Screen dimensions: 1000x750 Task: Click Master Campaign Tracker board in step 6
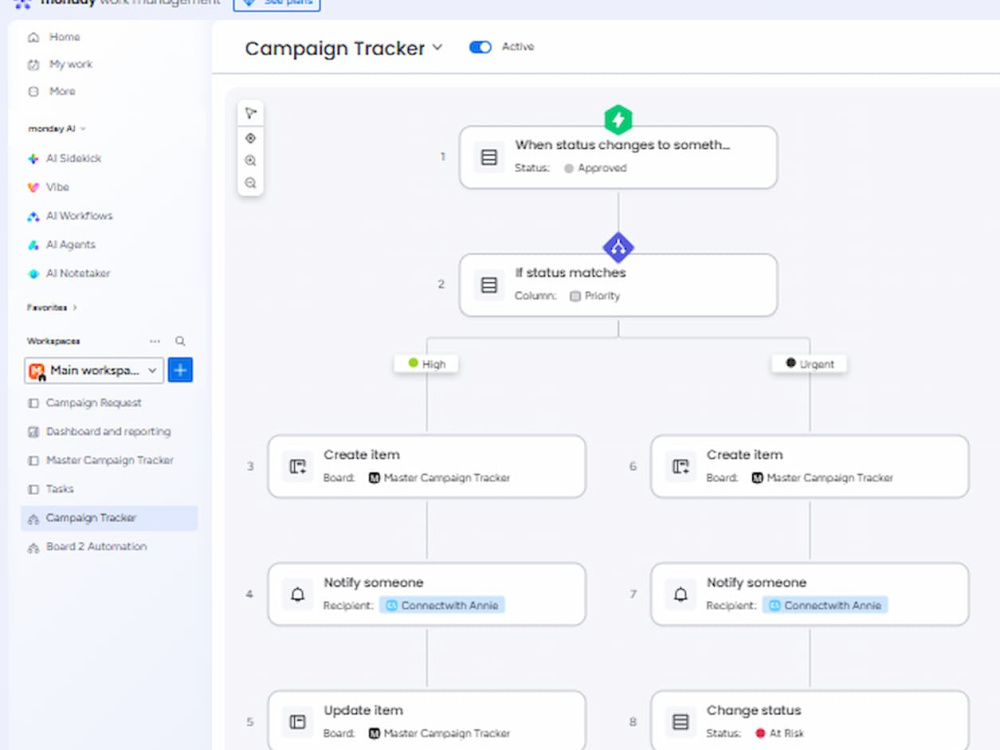822,478
